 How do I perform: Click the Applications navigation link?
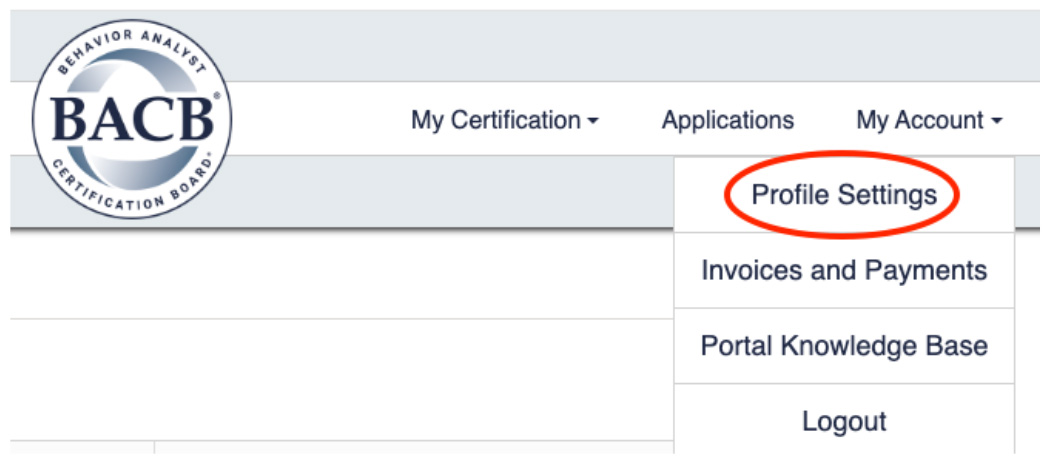[x=728, y=120]
